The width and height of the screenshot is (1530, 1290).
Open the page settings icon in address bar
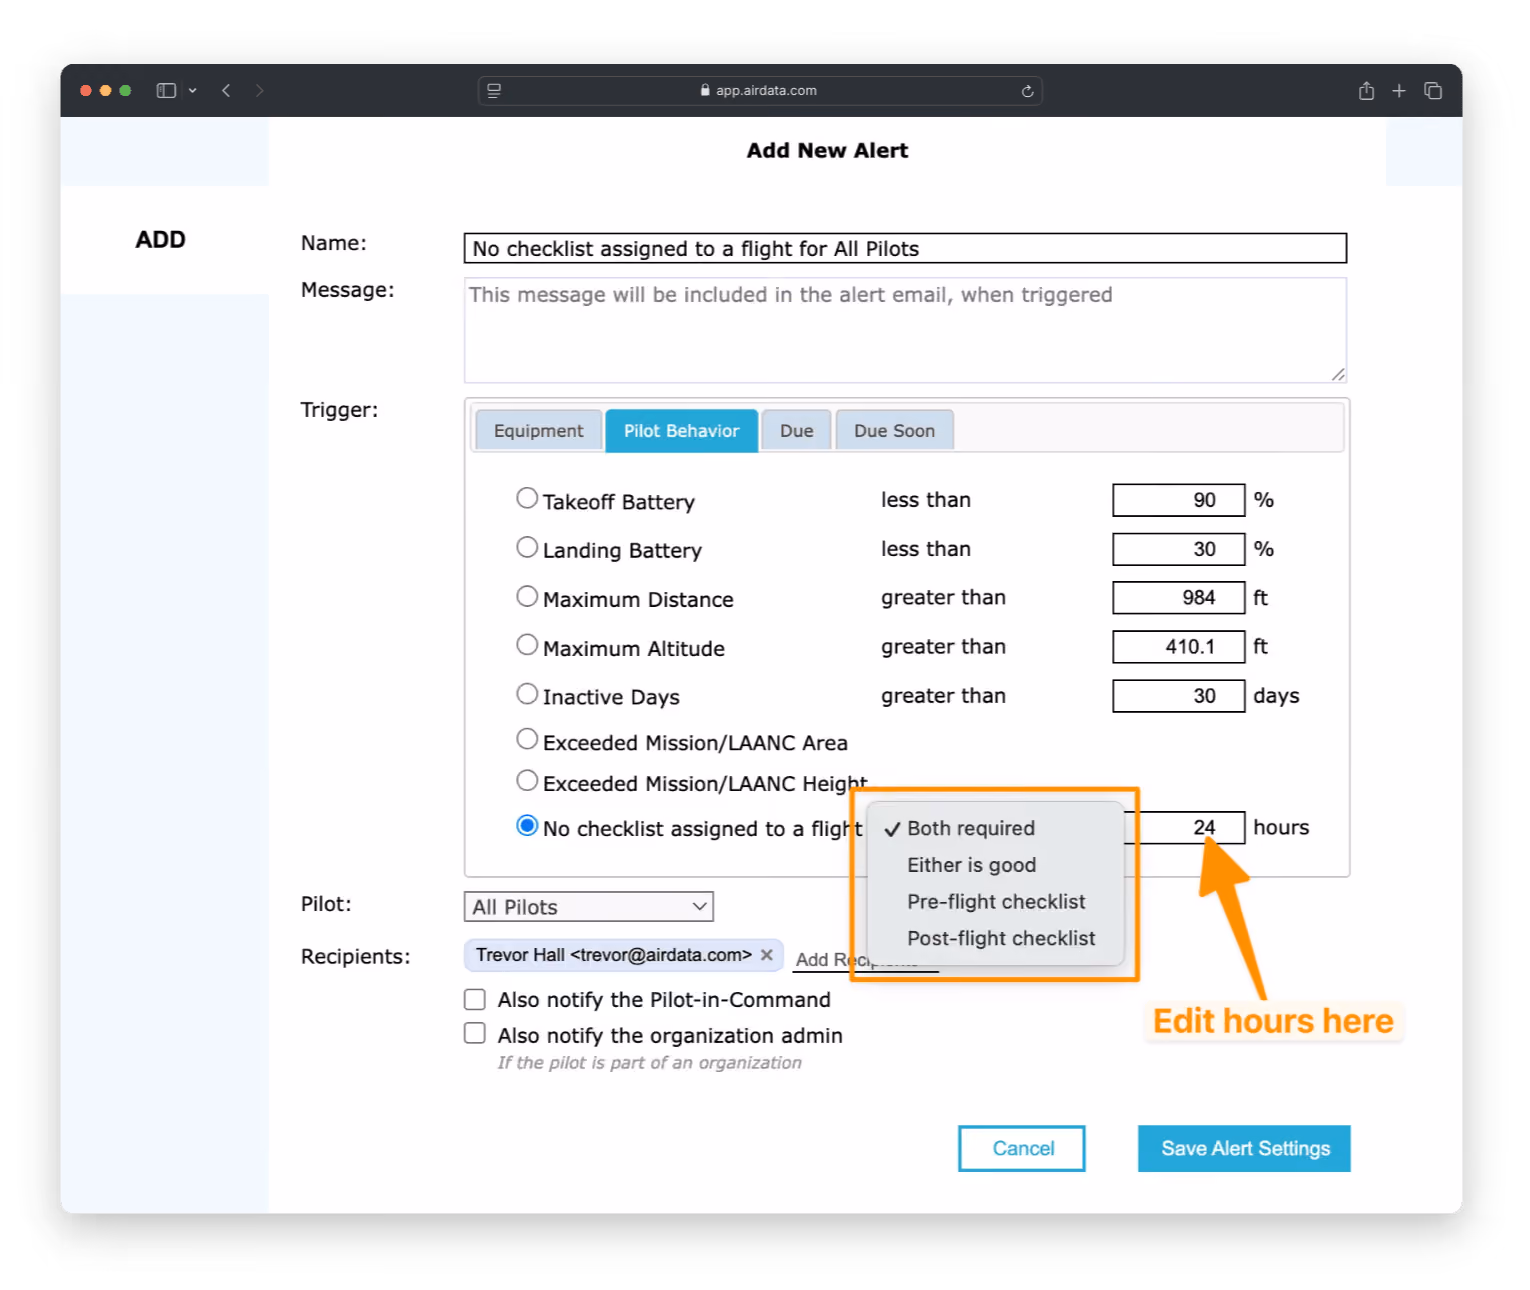pyautogui.click(x=494, y=90)
